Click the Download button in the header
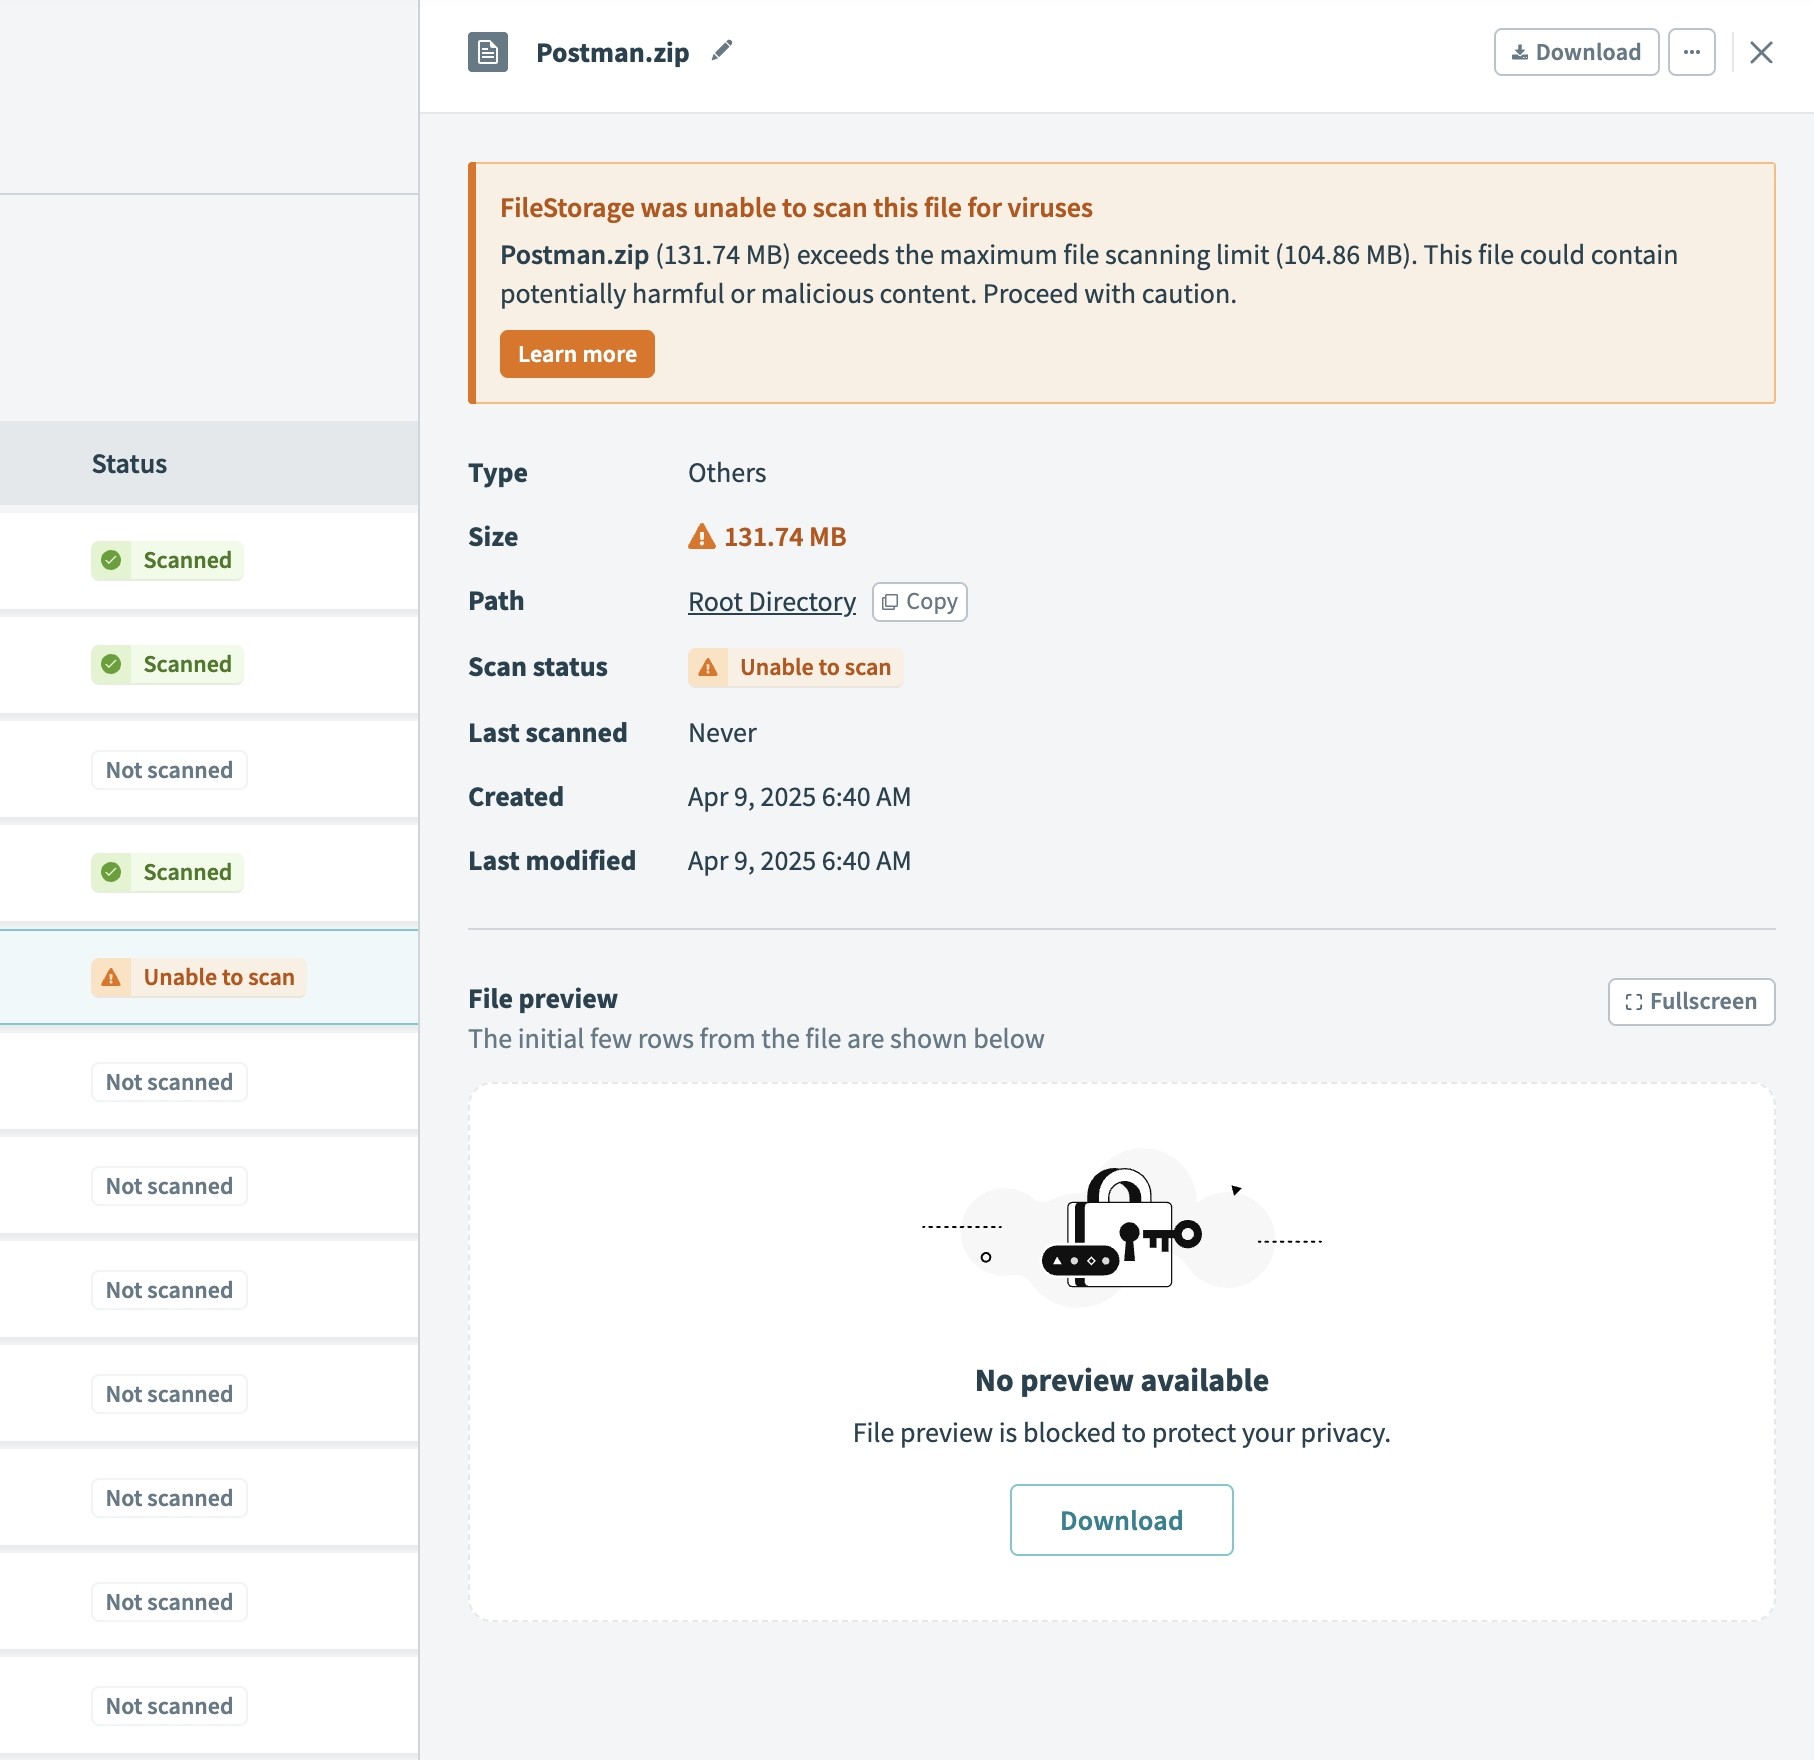The height and width of the screenshot is (1760, 1814). click(1576, 52)
